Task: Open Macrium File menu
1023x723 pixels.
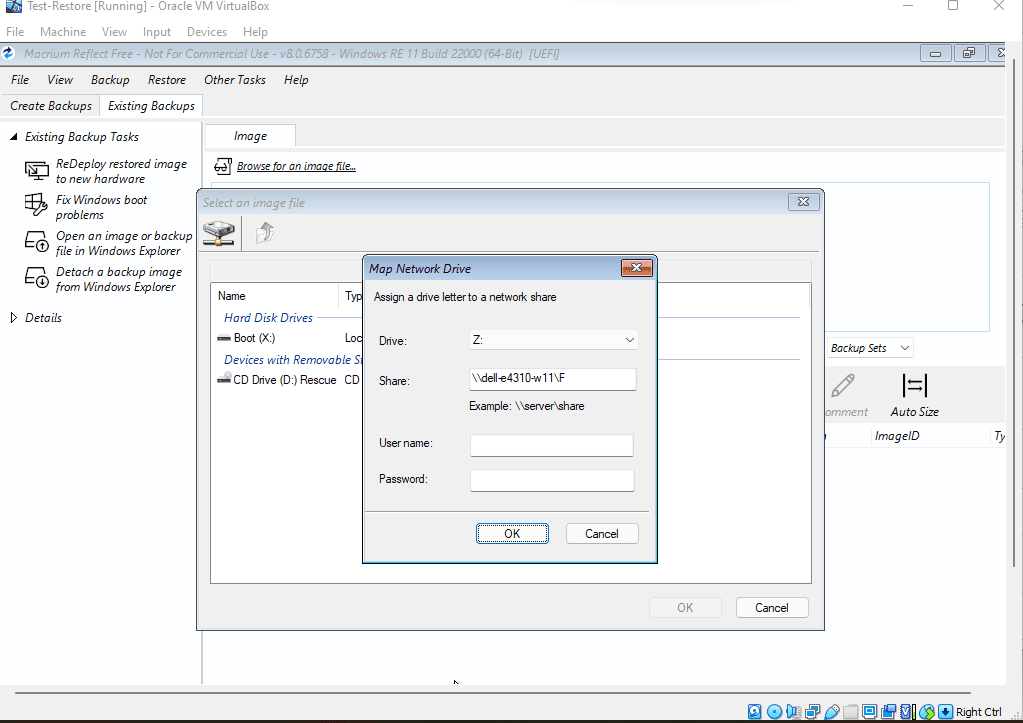Action: pyautogui.click(x=20, y=80)
